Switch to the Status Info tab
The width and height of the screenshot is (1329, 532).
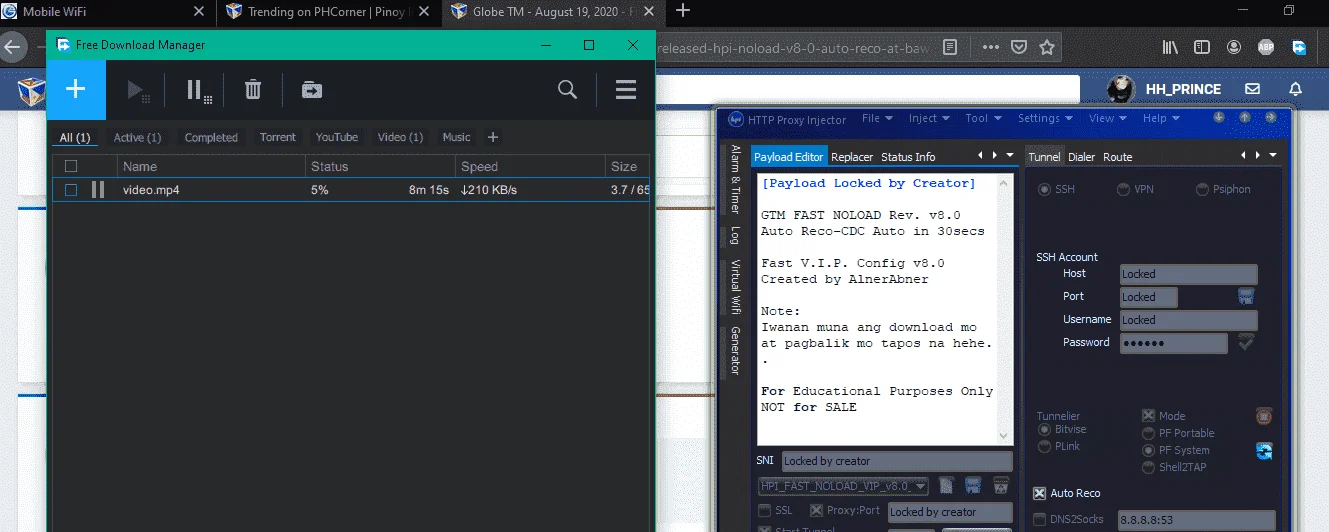click(x=908, y=157)
